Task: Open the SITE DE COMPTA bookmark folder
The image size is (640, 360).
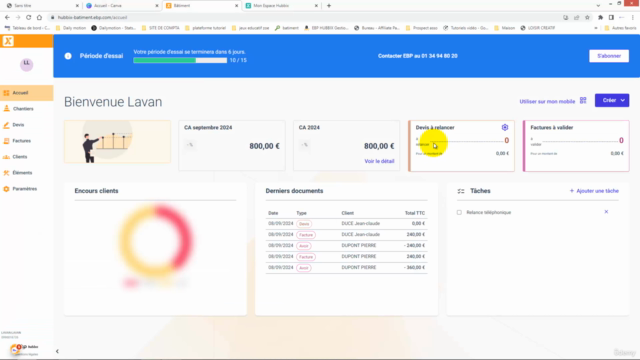Action: coord(160,28)
